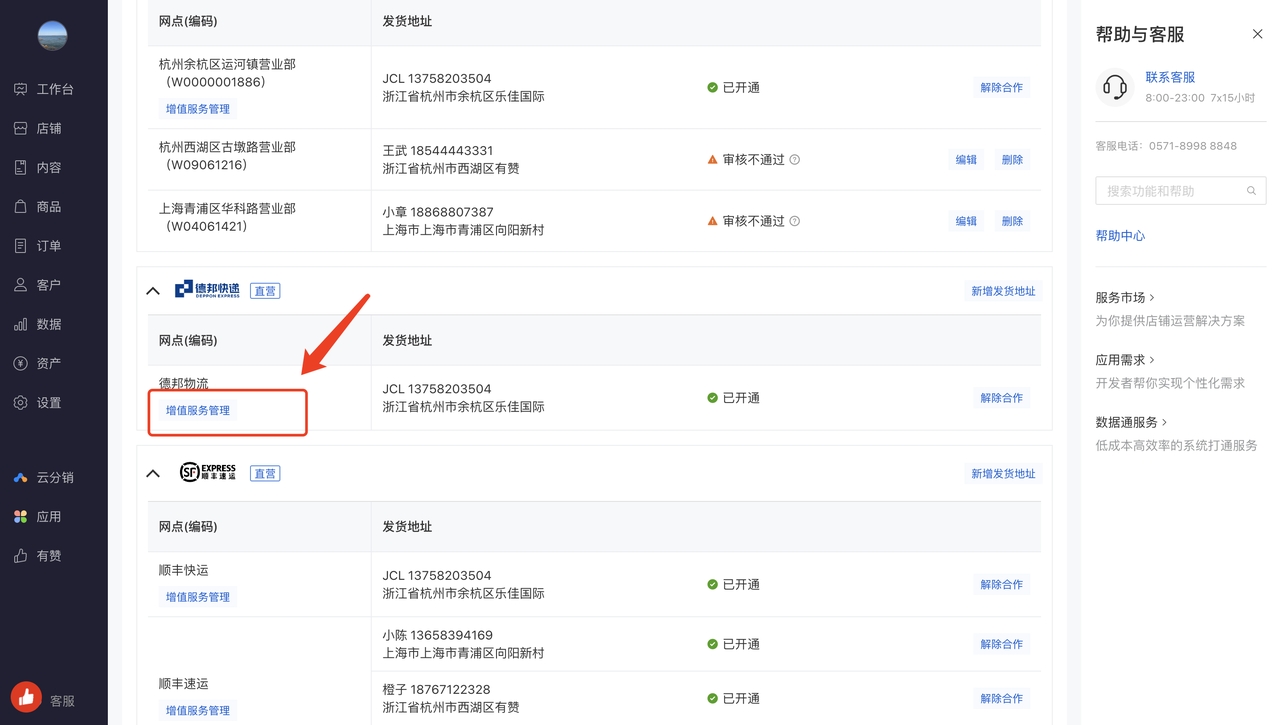Image resolution: width=1280 pixels, height=725 pixels.
Task: Open the 工作台 sidebar icon
Action: point(20,89)
